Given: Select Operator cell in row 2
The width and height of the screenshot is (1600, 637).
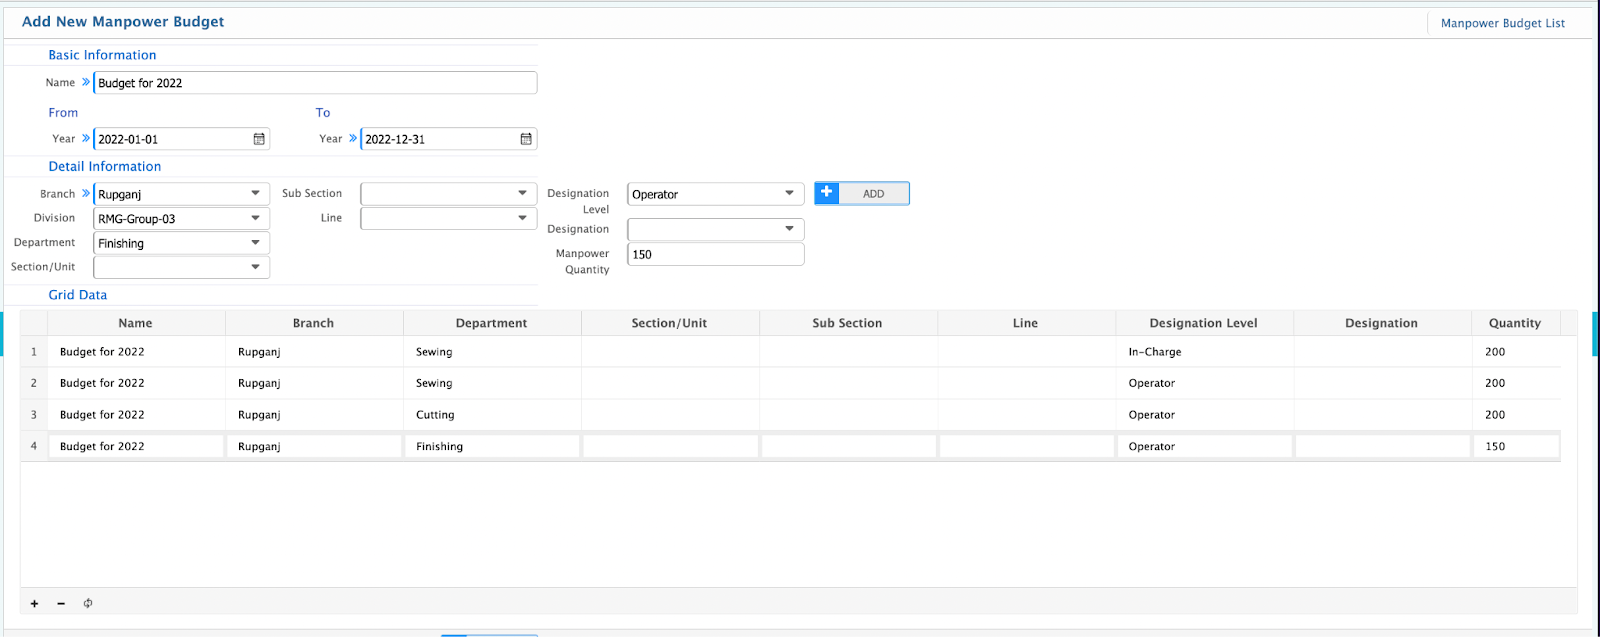Looking at the screenshot, I should (x=1204, y=383).
